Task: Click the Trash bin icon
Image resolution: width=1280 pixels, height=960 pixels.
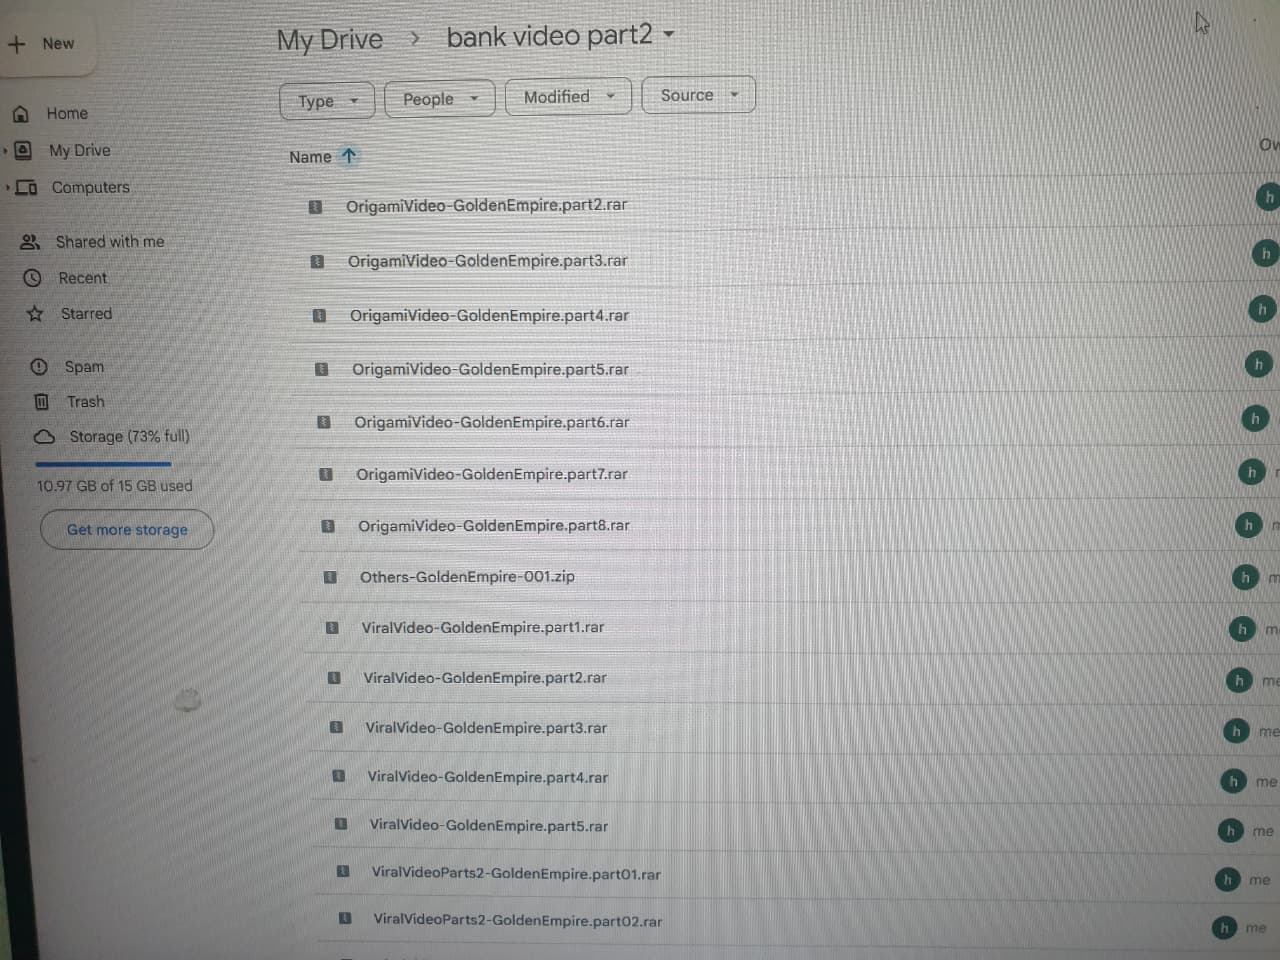Action: (x=41, y=402)
